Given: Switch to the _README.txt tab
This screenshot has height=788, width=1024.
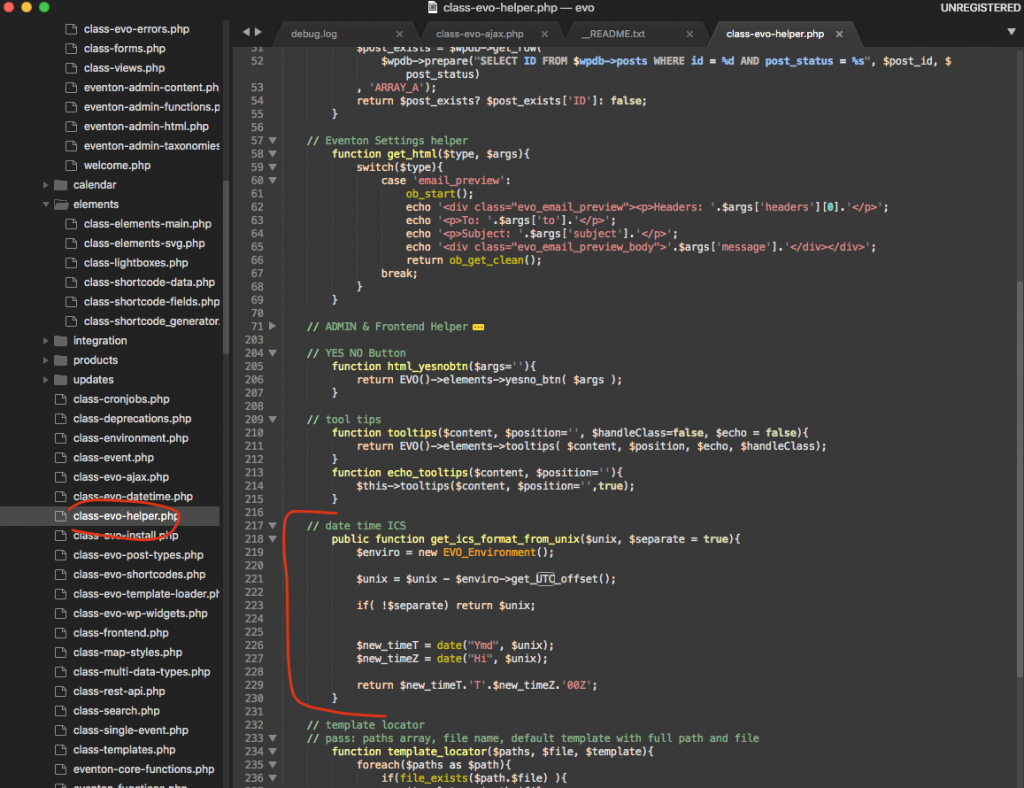Looking at the screenshot, I should pyautogui.click(x=613, y=34).
